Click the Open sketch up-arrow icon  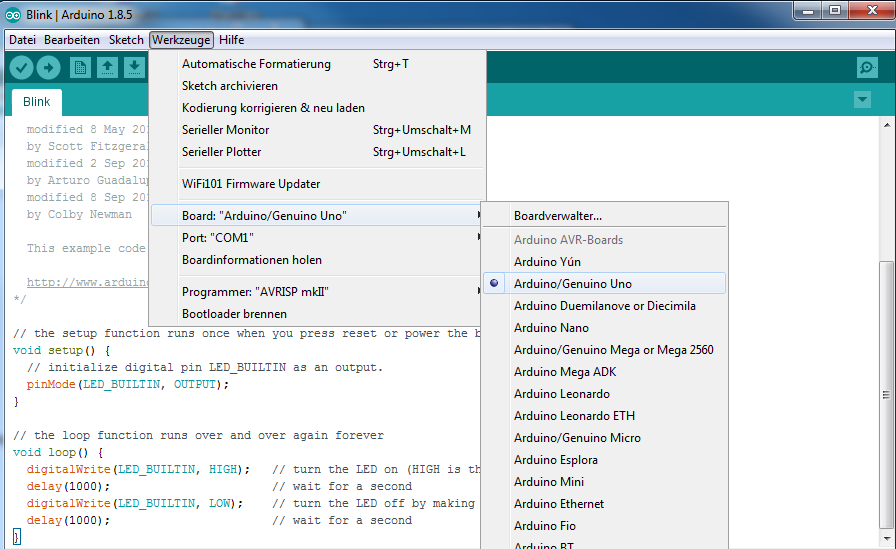coord(107,67)
